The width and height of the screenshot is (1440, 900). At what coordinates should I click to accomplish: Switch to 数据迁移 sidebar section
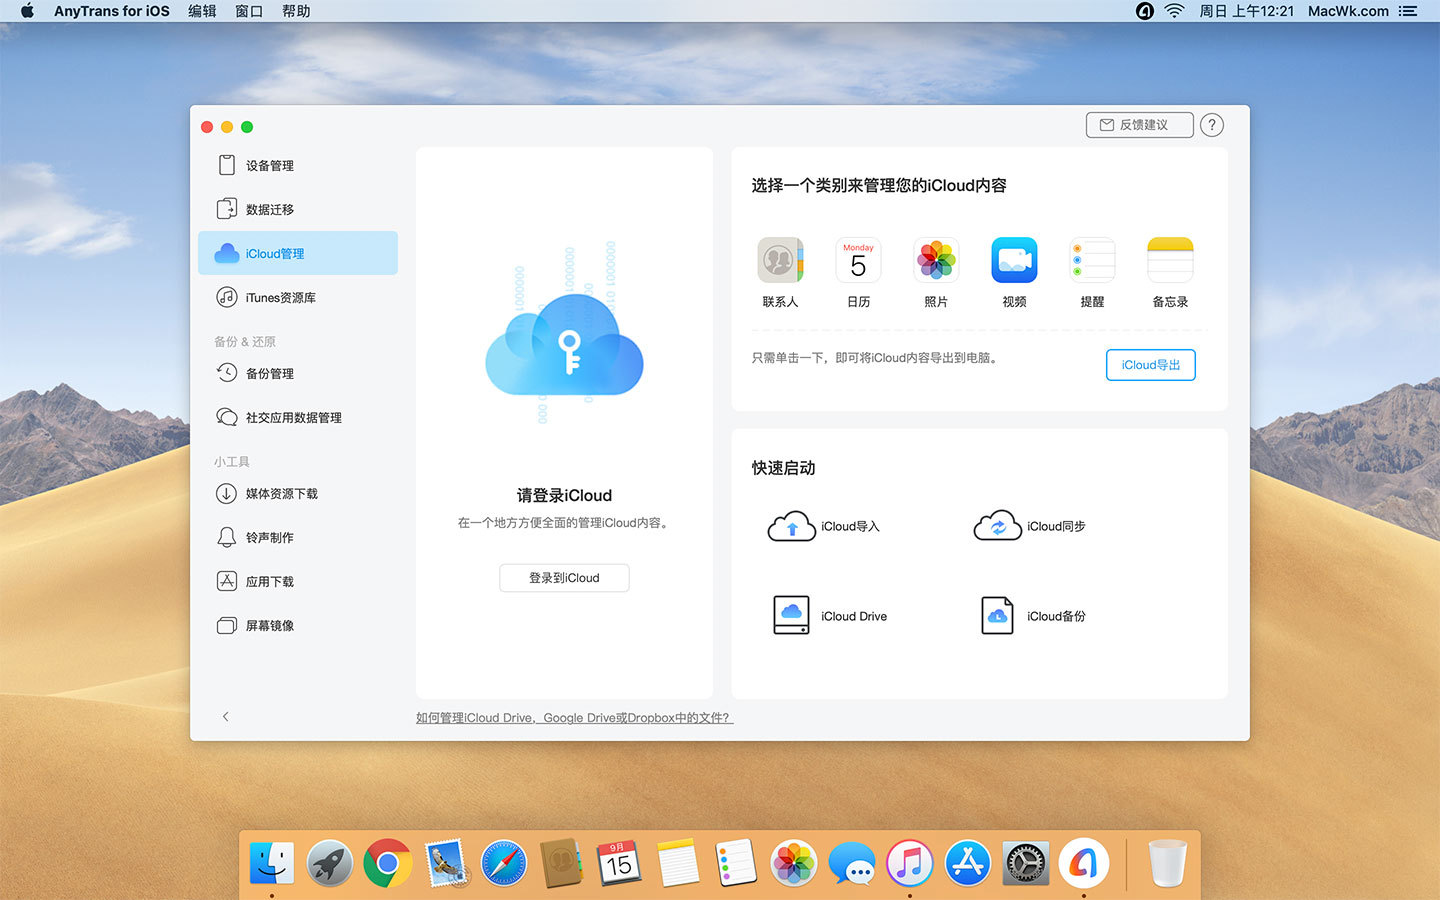click(298, 209)
